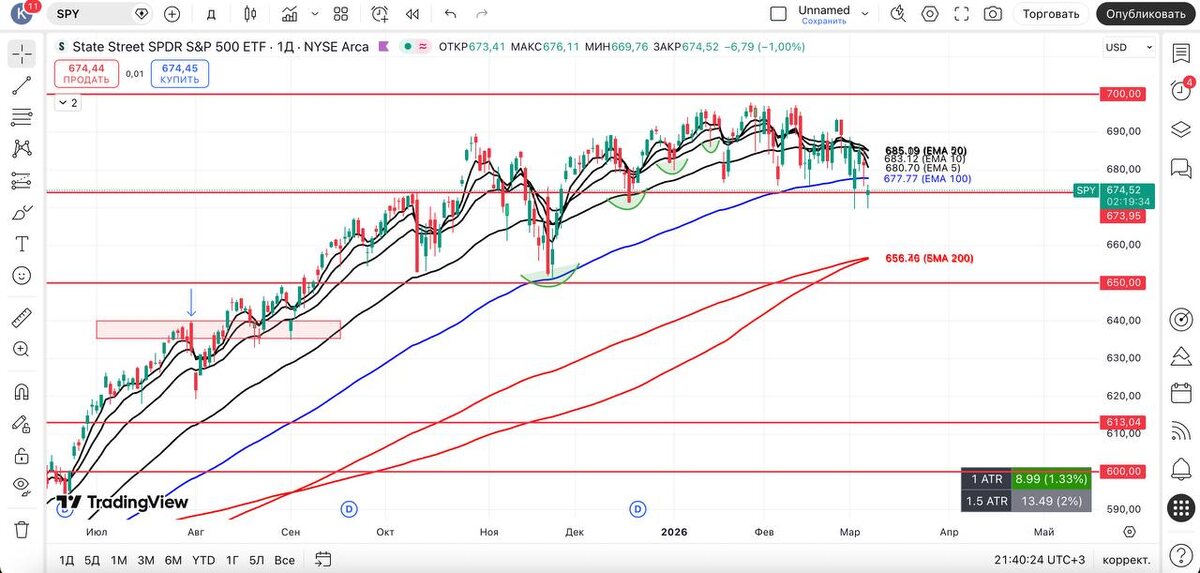Image resolution: width=1200 pixels, height=573 pixels.
Task: Remove drawings with the trash icon
Action: click(22, 529)
